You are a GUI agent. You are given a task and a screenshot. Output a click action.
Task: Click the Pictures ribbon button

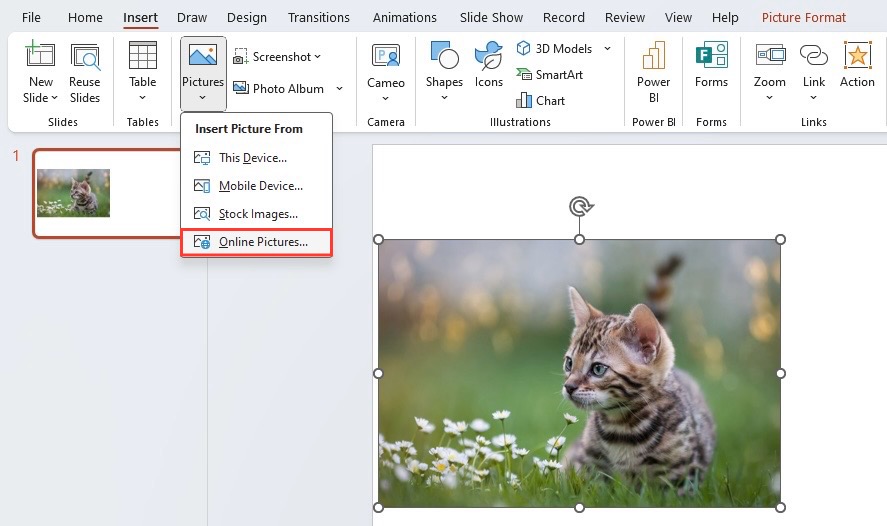203,72
